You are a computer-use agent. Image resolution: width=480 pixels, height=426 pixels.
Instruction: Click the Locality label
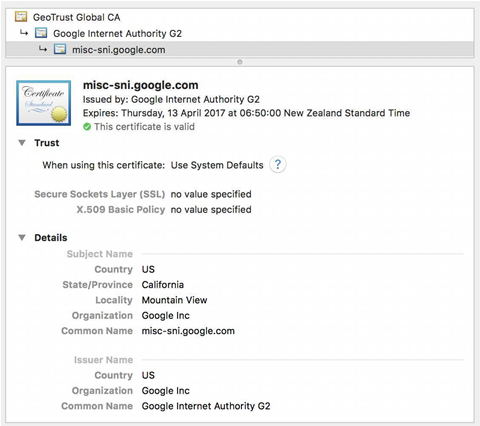point(114,300)
